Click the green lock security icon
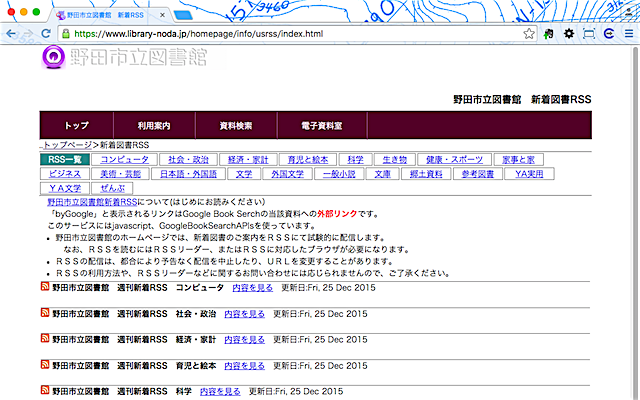The image size is (640, 400). point(65,33)
